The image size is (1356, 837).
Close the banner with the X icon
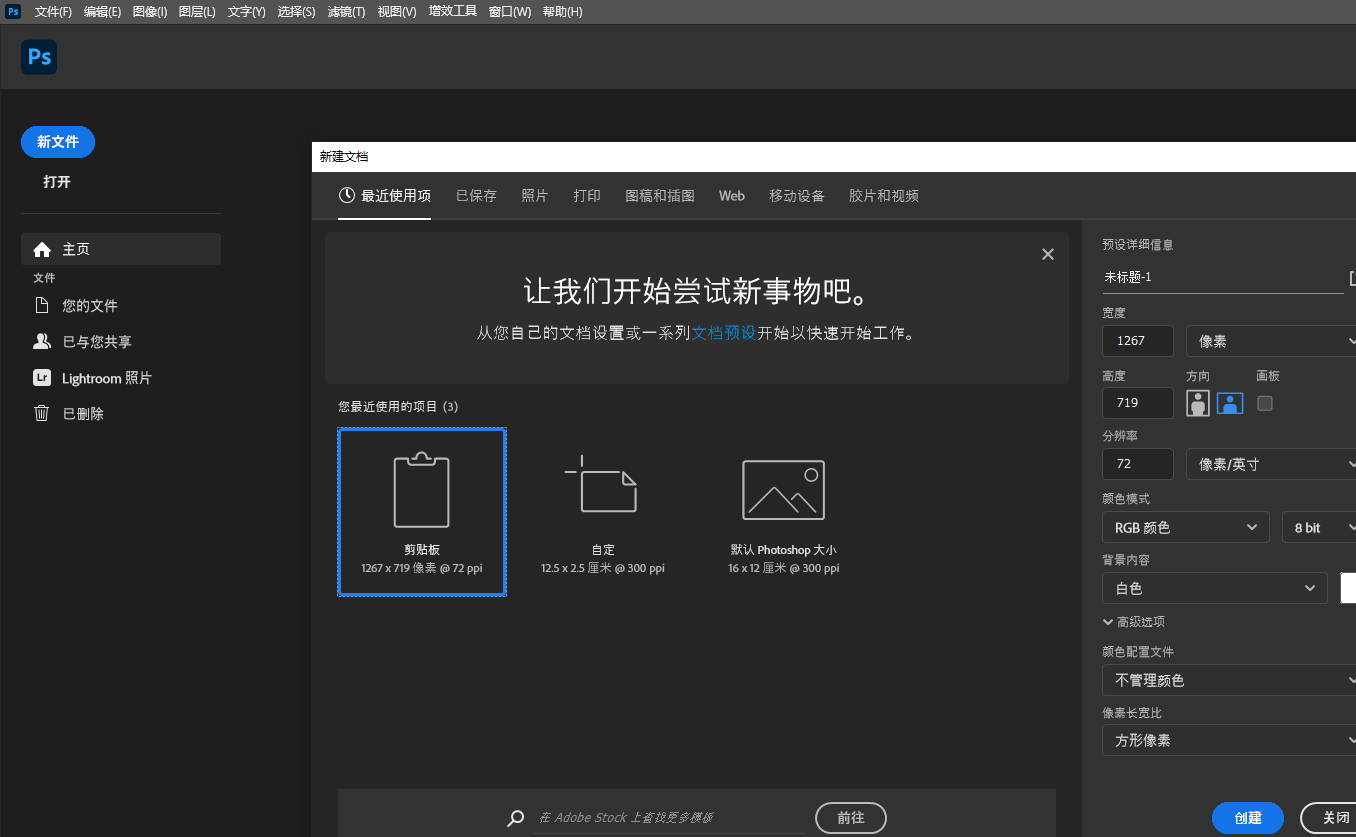1048,254
